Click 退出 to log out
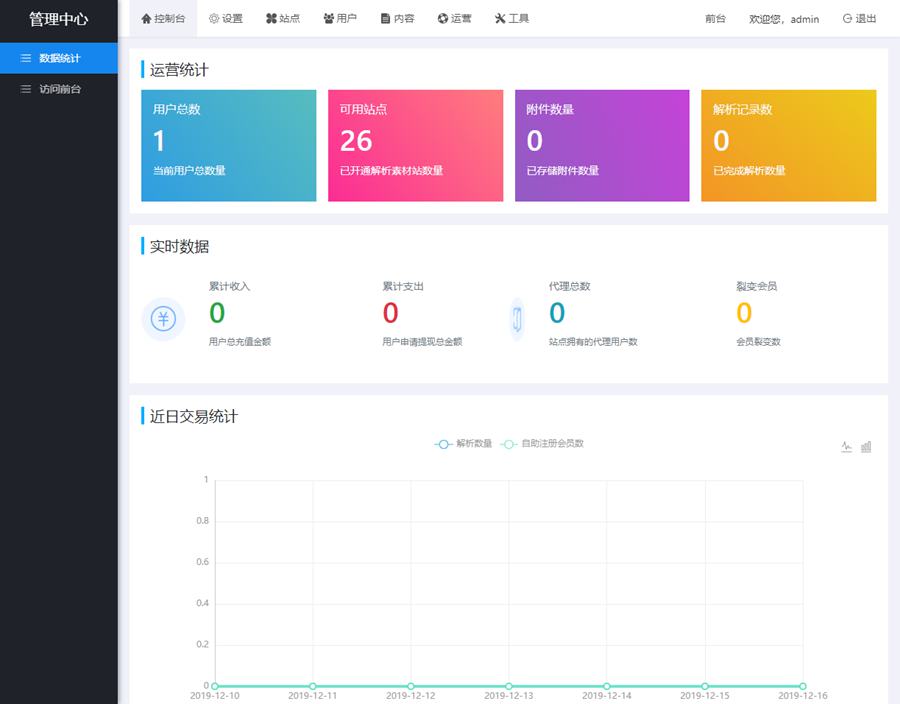 click(x=859, y=18)
